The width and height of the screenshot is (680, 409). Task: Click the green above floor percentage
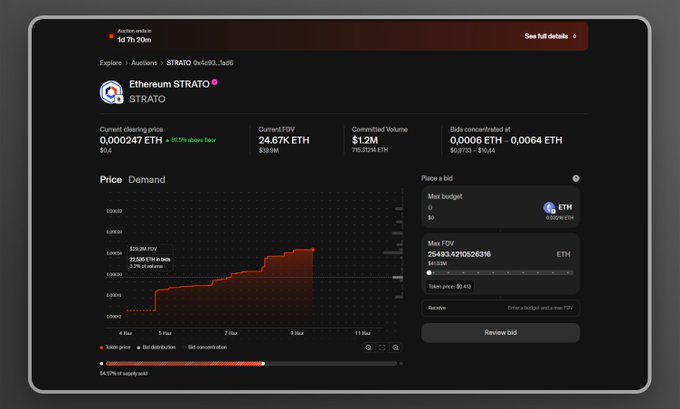[x=191, y=140]
